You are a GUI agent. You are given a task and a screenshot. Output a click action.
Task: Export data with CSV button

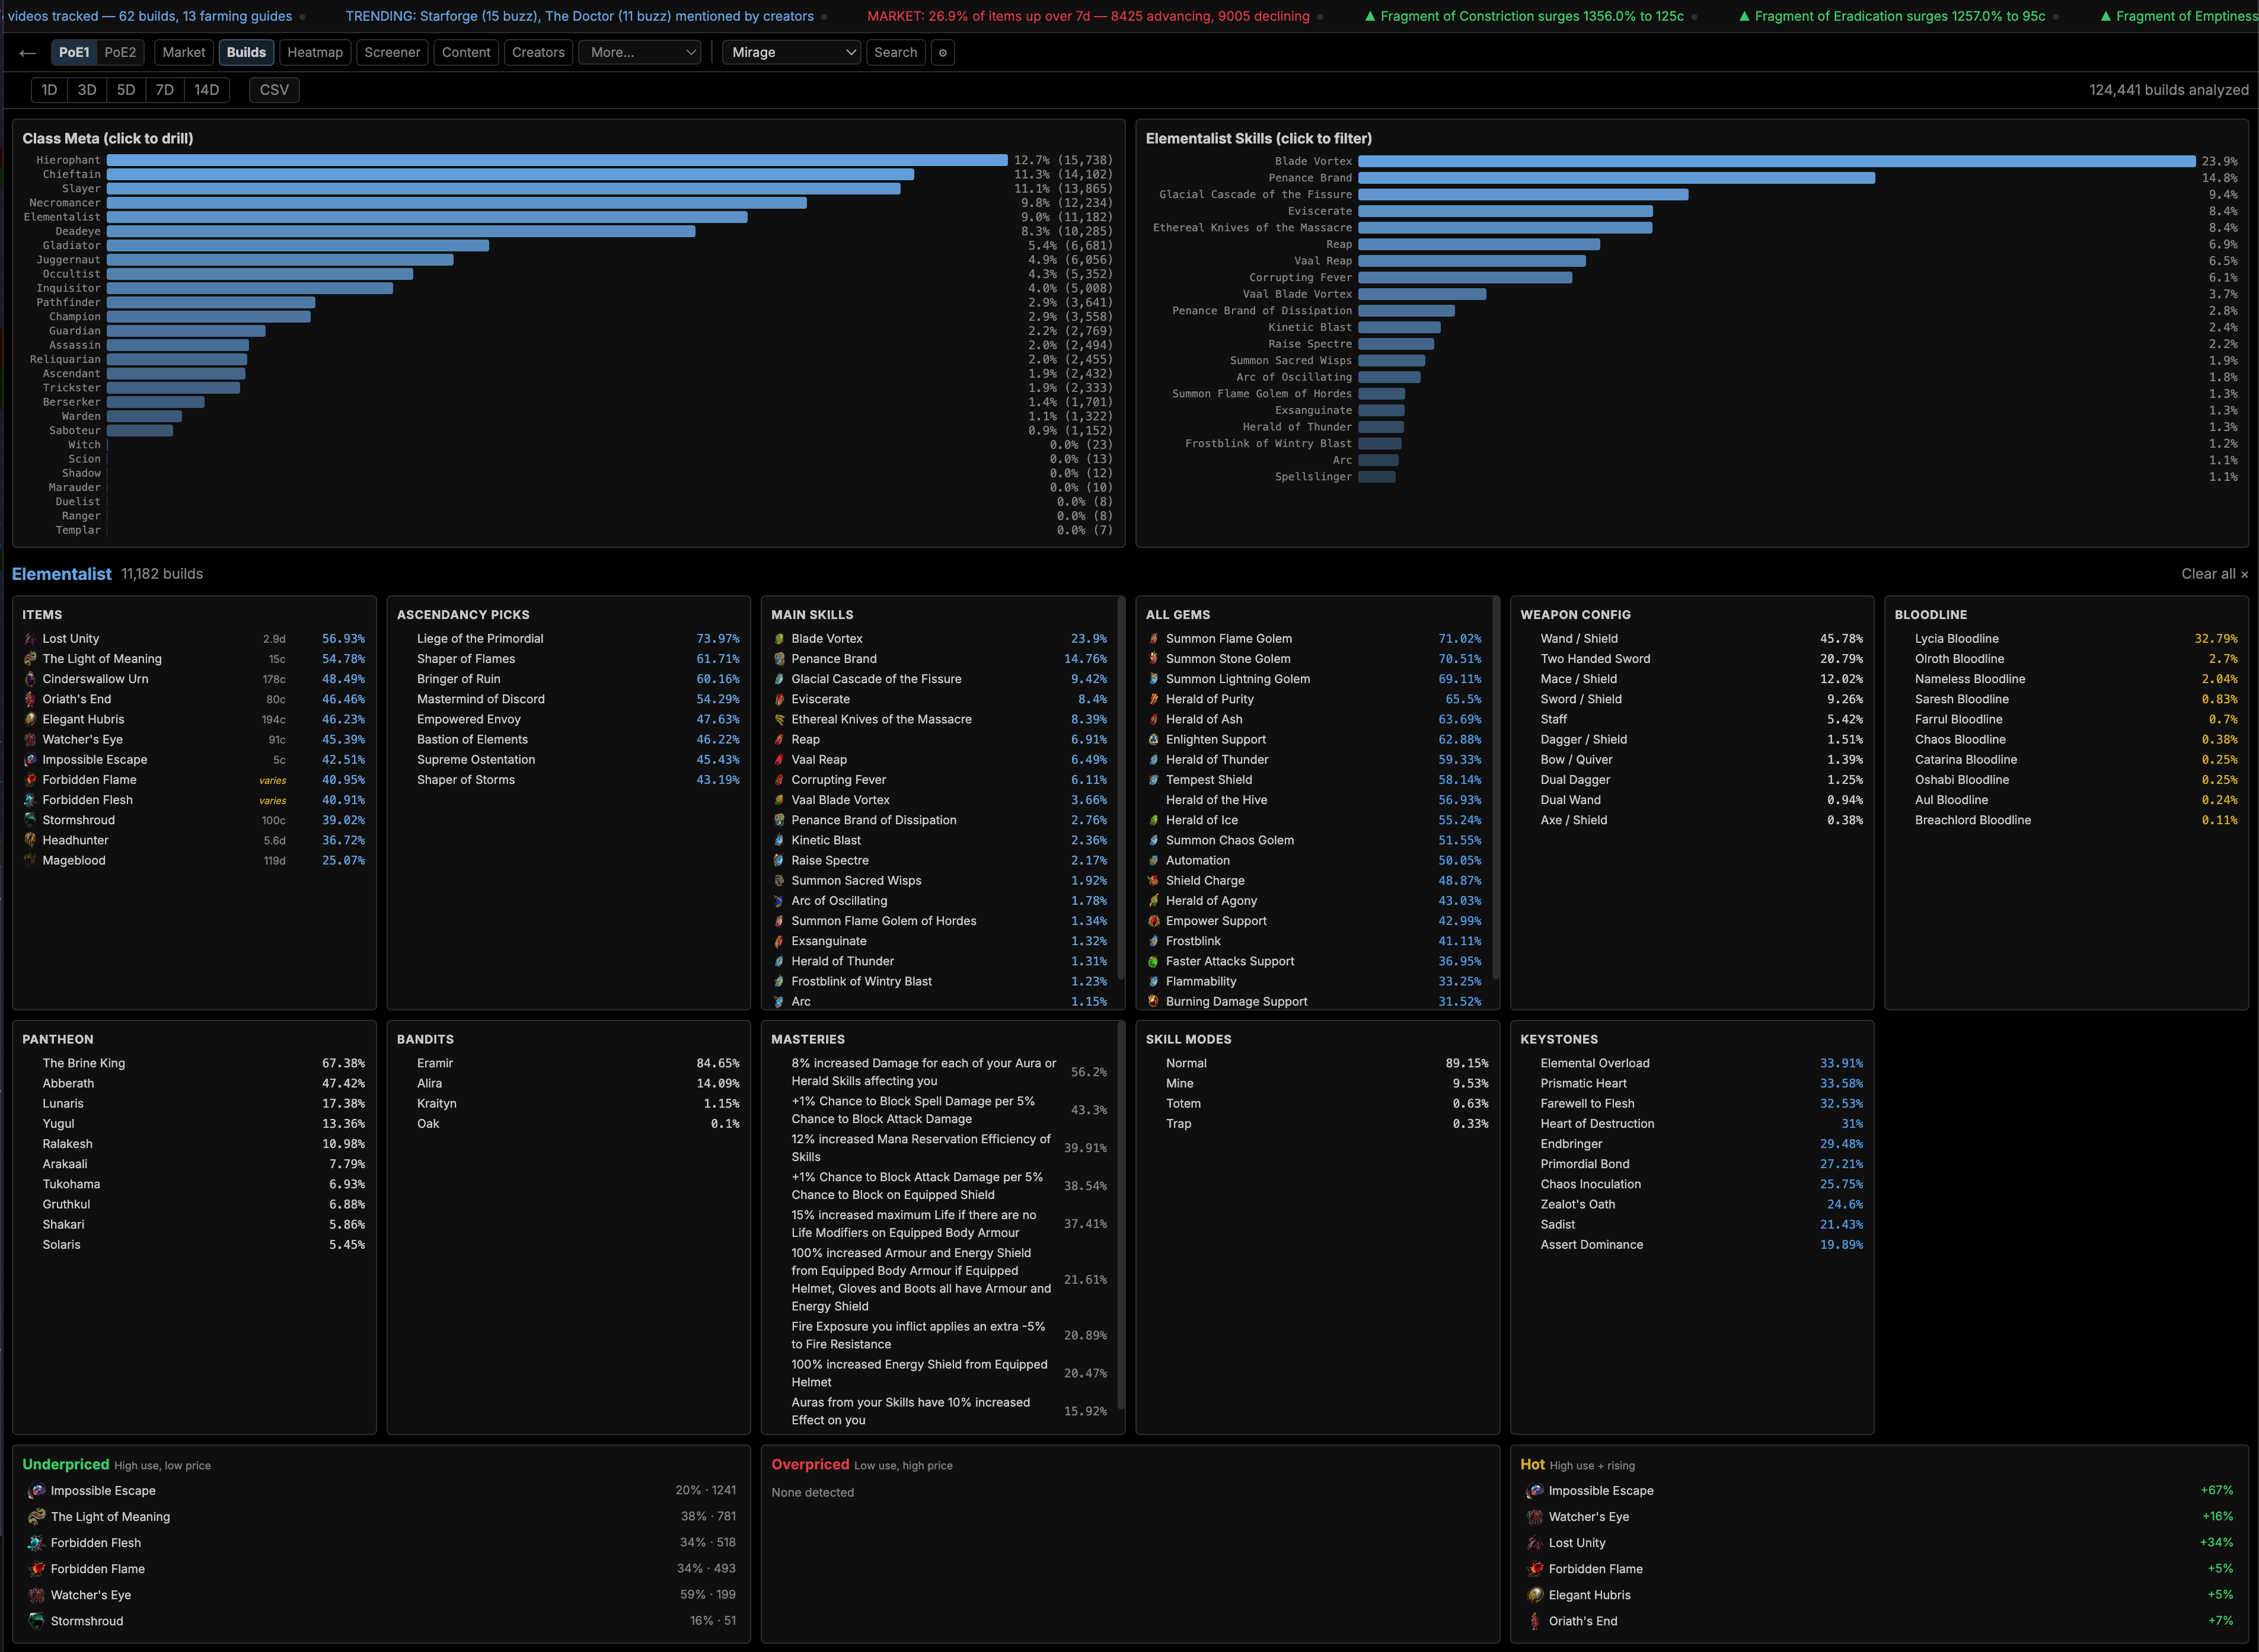pos(274,90)
